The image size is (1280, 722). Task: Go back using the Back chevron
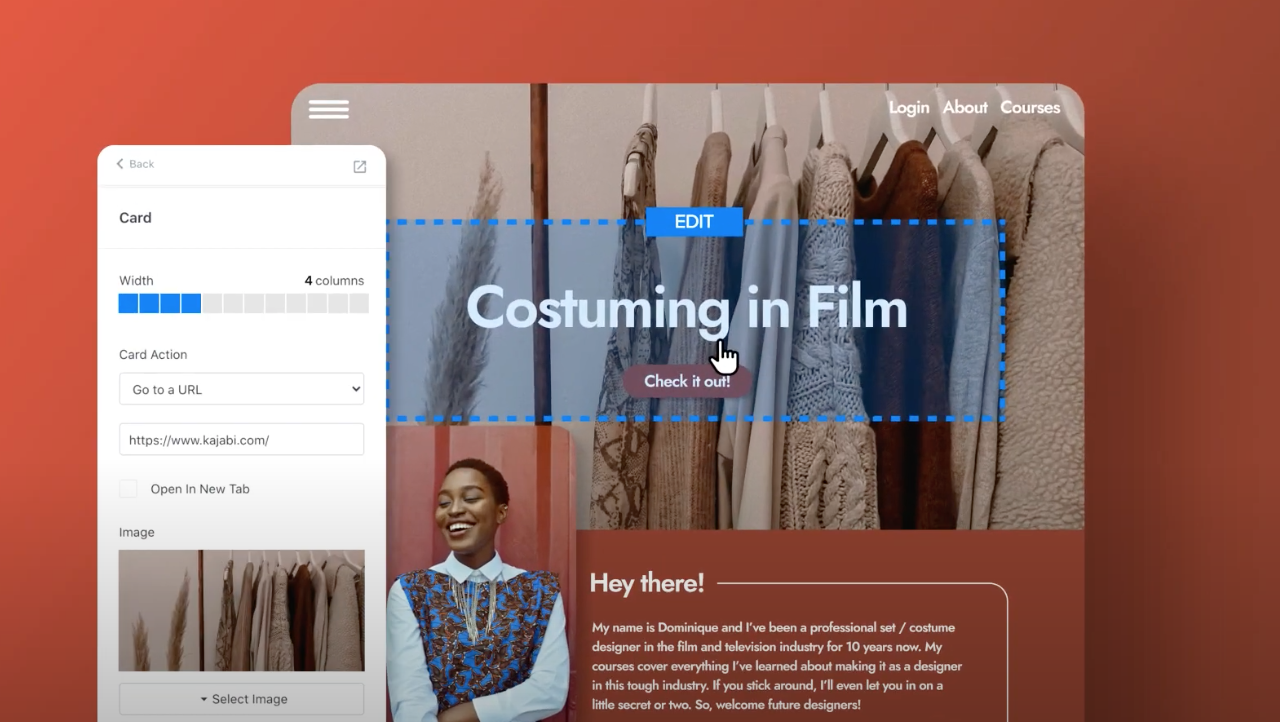click(135, 164)
